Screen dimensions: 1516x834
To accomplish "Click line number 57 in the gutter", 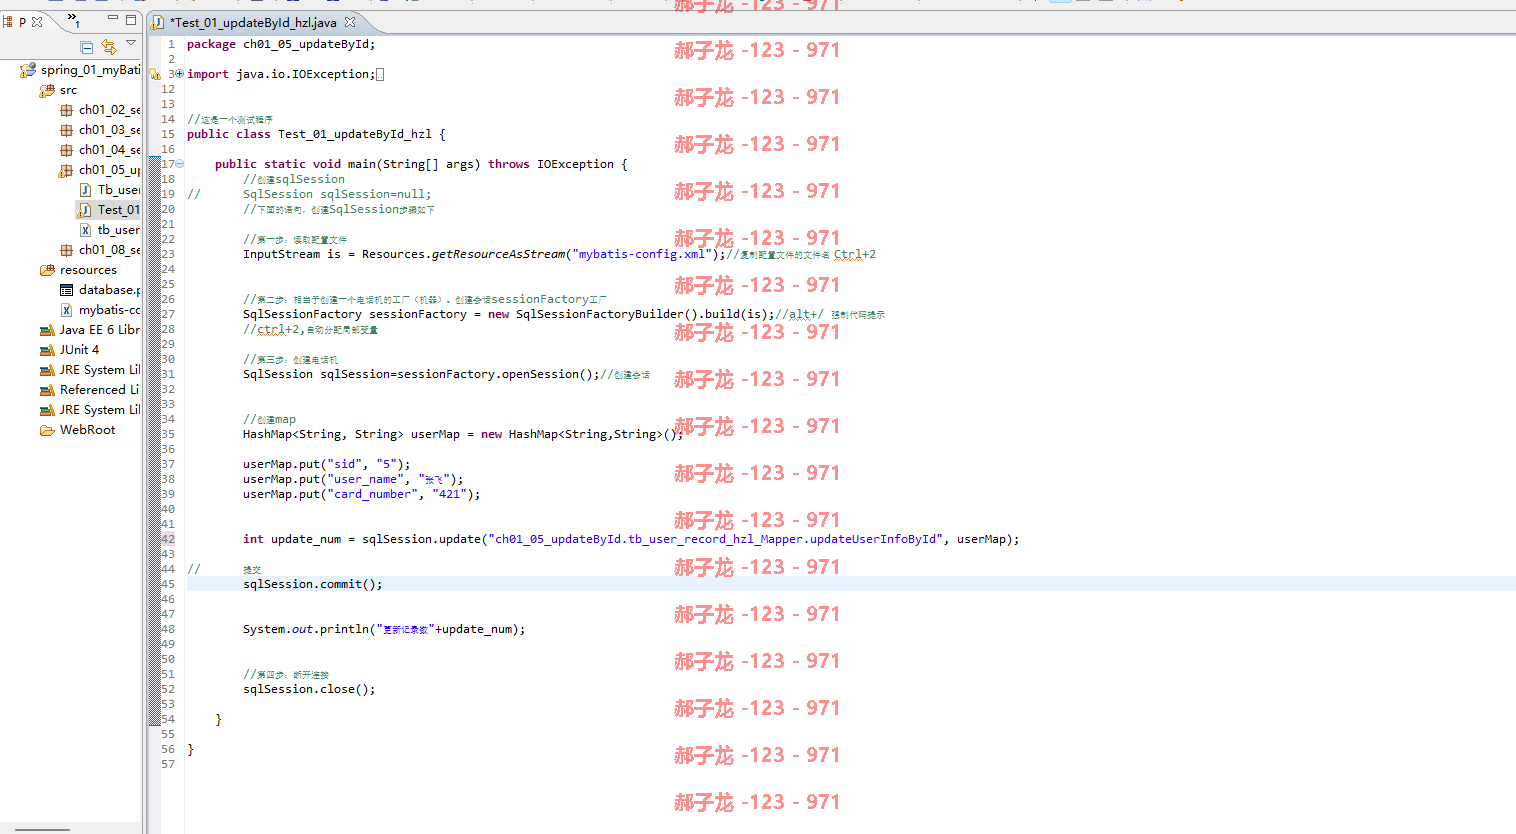I will click(168, 764).
